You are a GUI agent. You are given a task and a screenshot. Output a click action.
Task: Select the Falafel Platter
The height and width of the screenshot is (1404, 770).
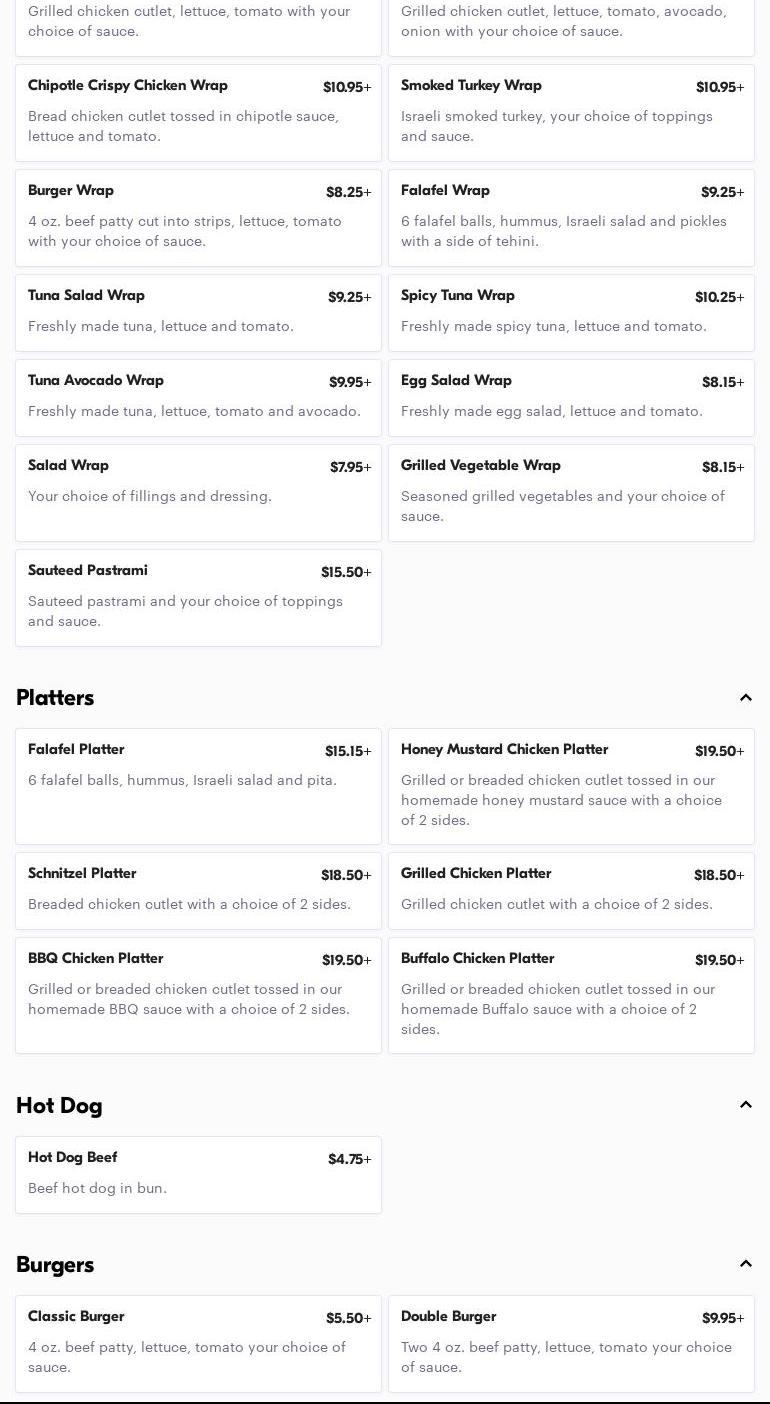198,786
